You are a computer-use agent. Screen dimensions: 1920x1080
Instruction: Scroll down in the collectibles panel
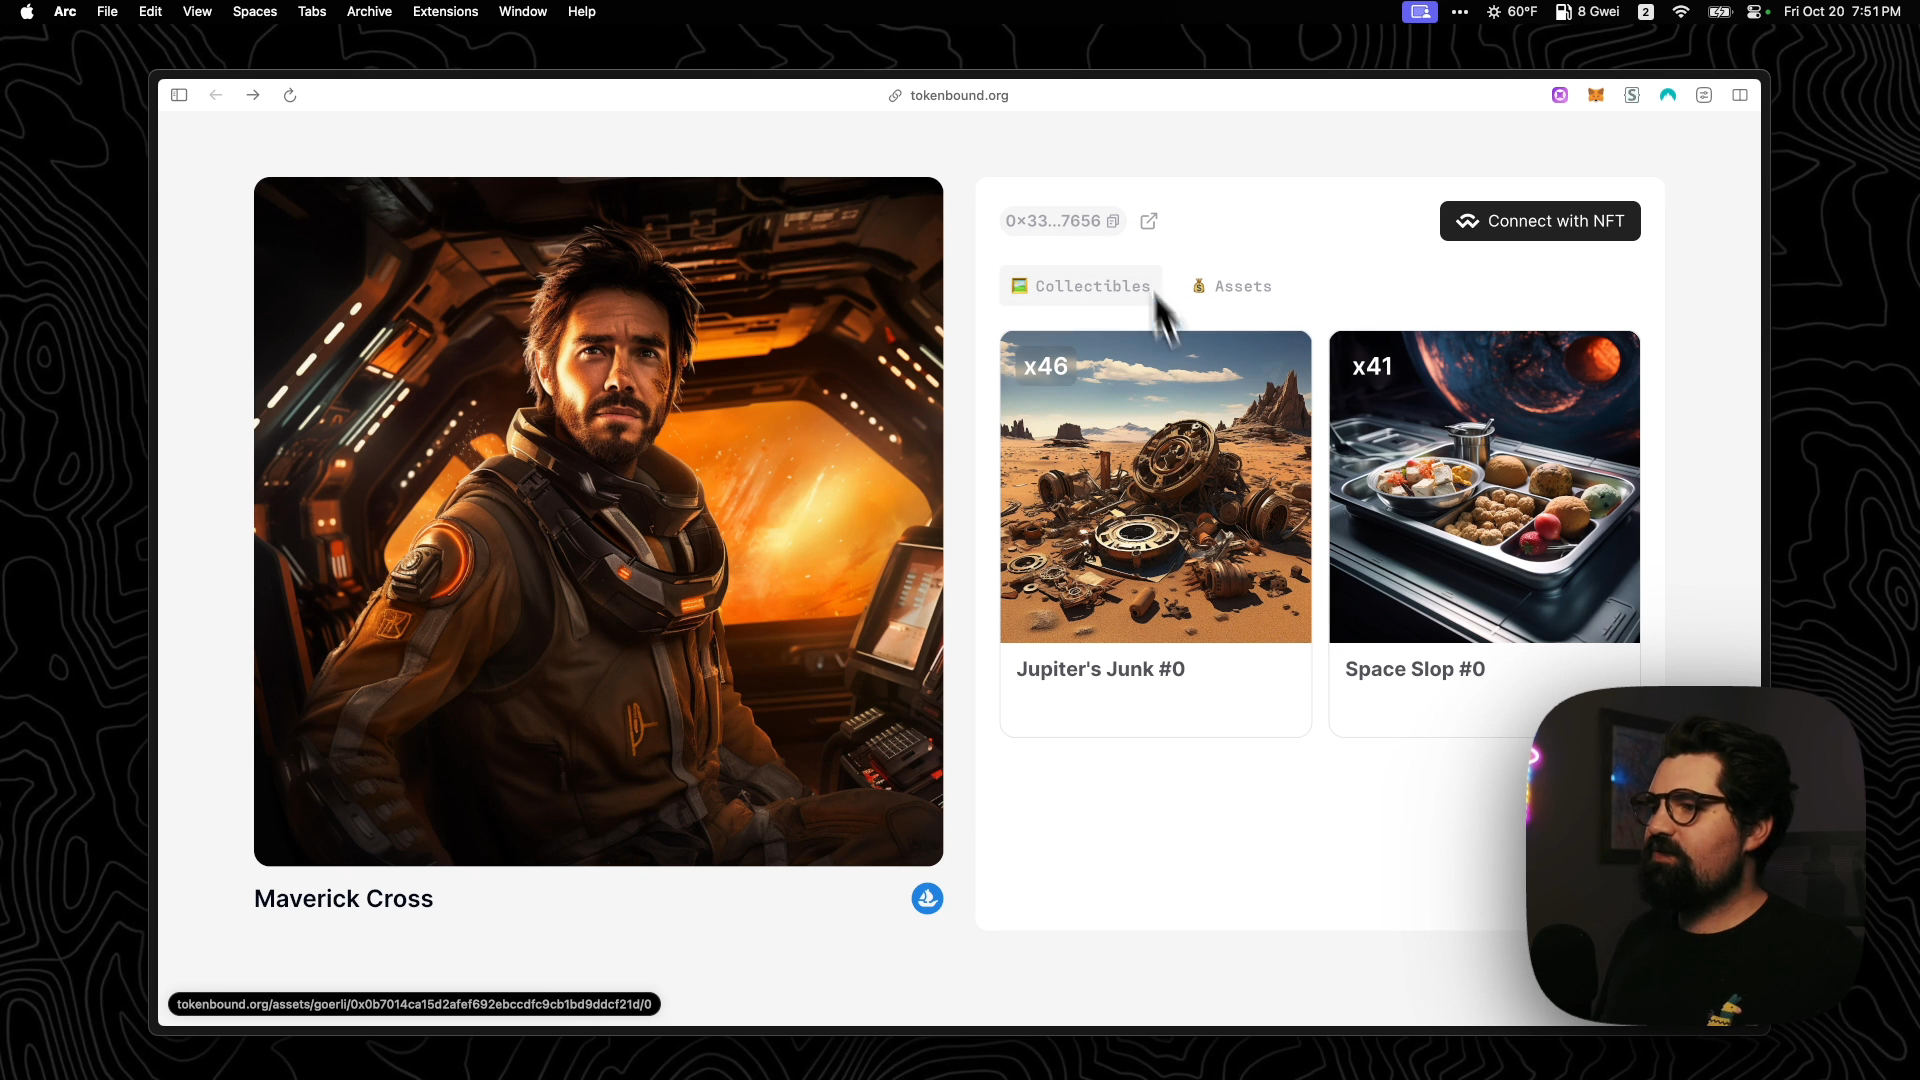tap(1319, 818)
